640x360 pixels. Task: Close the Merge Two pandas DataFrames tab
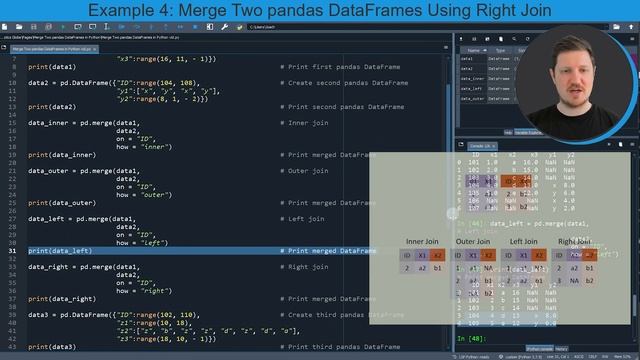(x=95, y=49)
